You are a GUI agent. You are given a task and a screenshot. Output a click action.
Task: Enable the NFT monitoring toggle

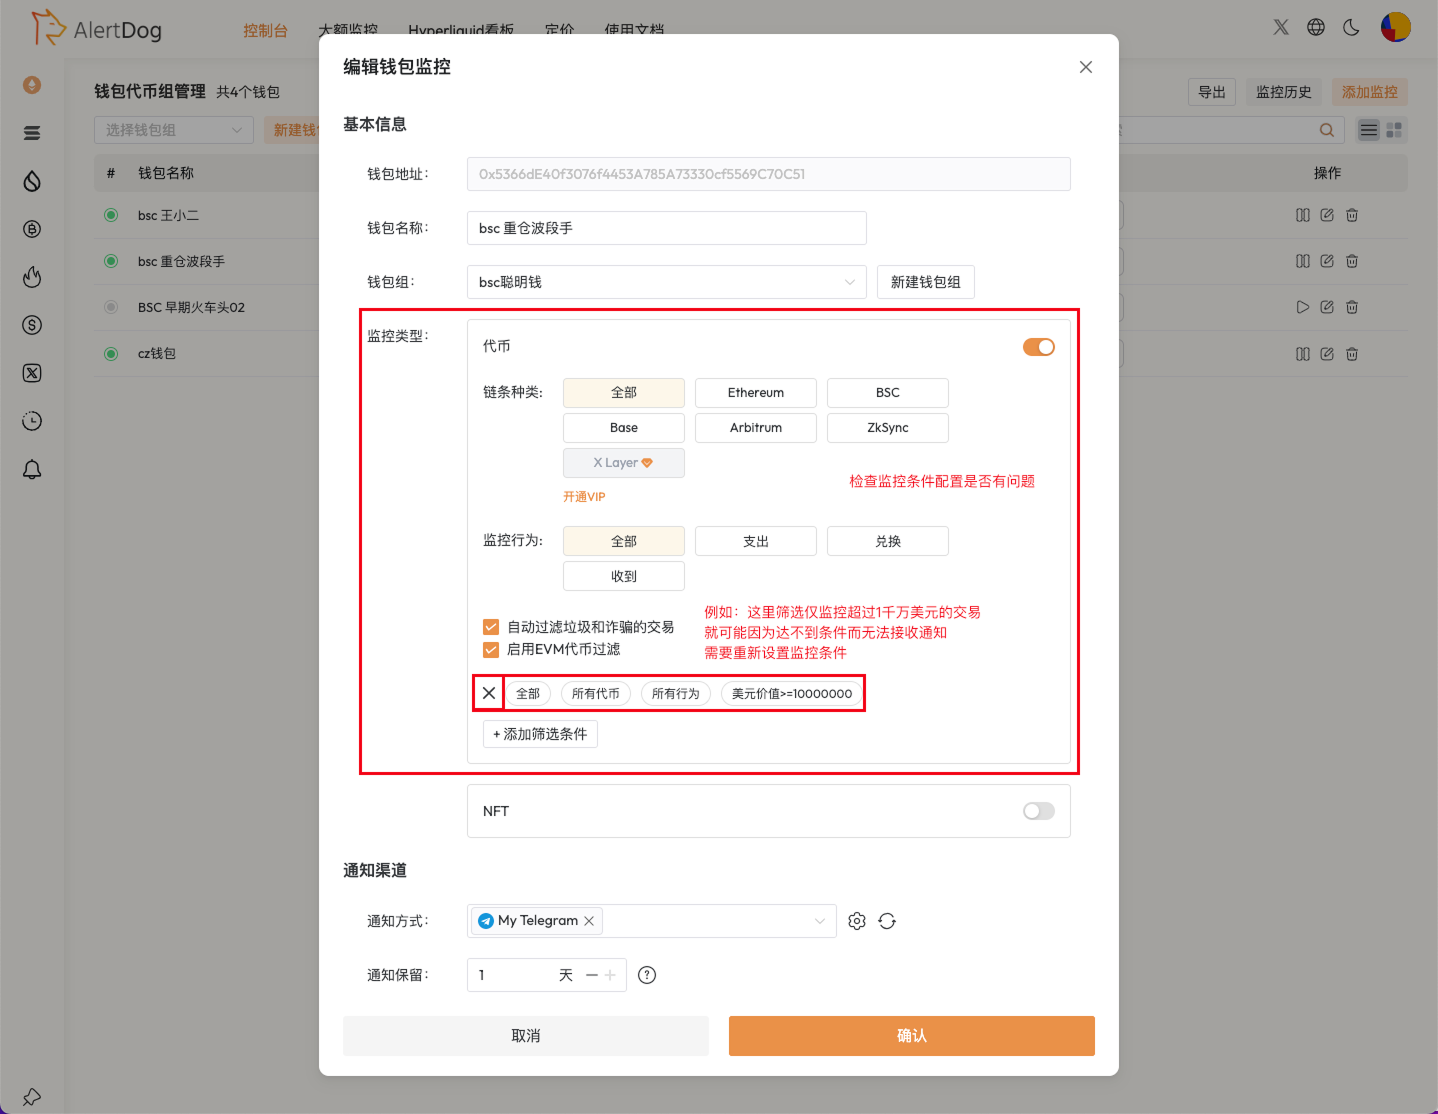1038,811
